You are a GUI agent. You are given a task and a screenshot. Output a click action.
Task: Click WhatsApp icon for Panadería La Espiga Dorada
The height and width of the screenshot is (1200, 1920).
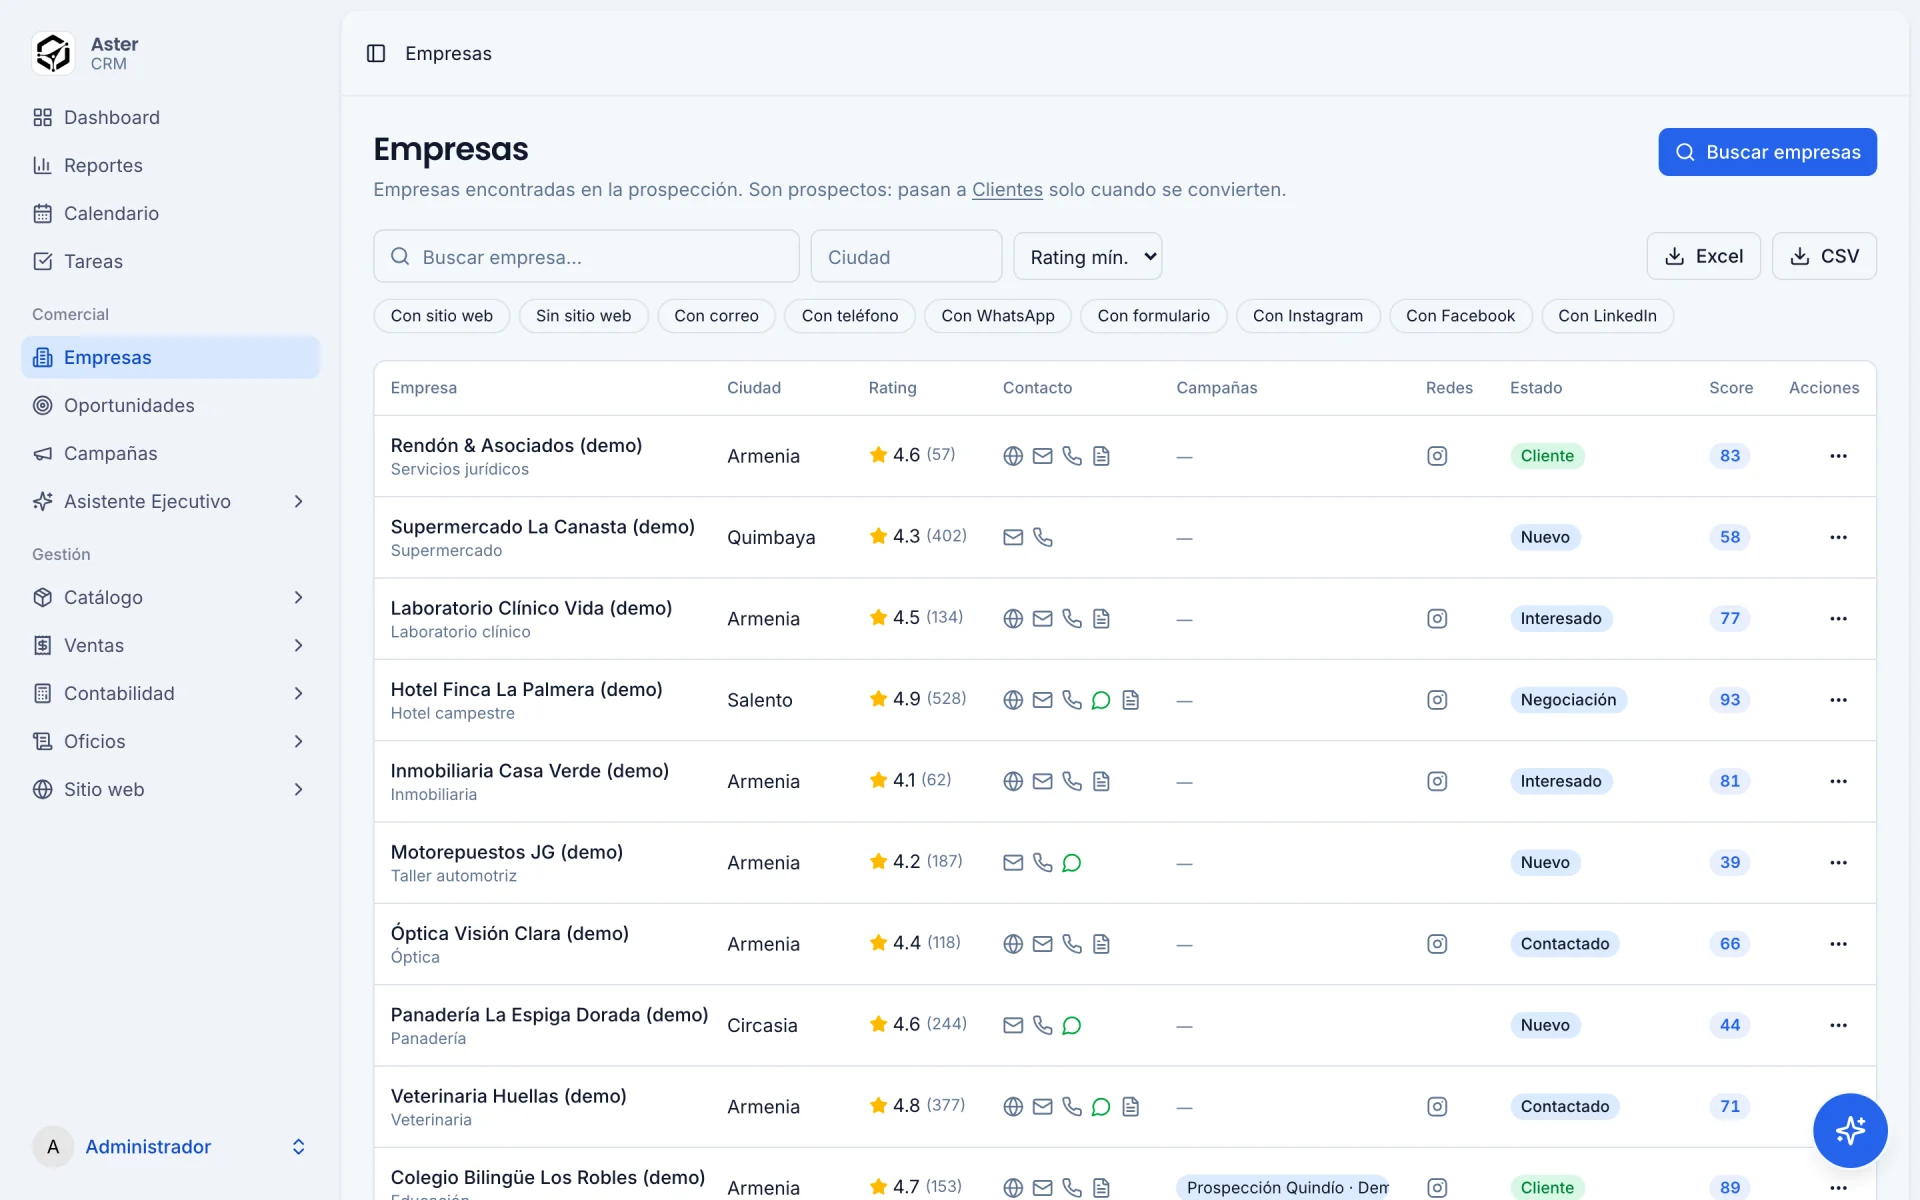[x=1072, y=1025]
